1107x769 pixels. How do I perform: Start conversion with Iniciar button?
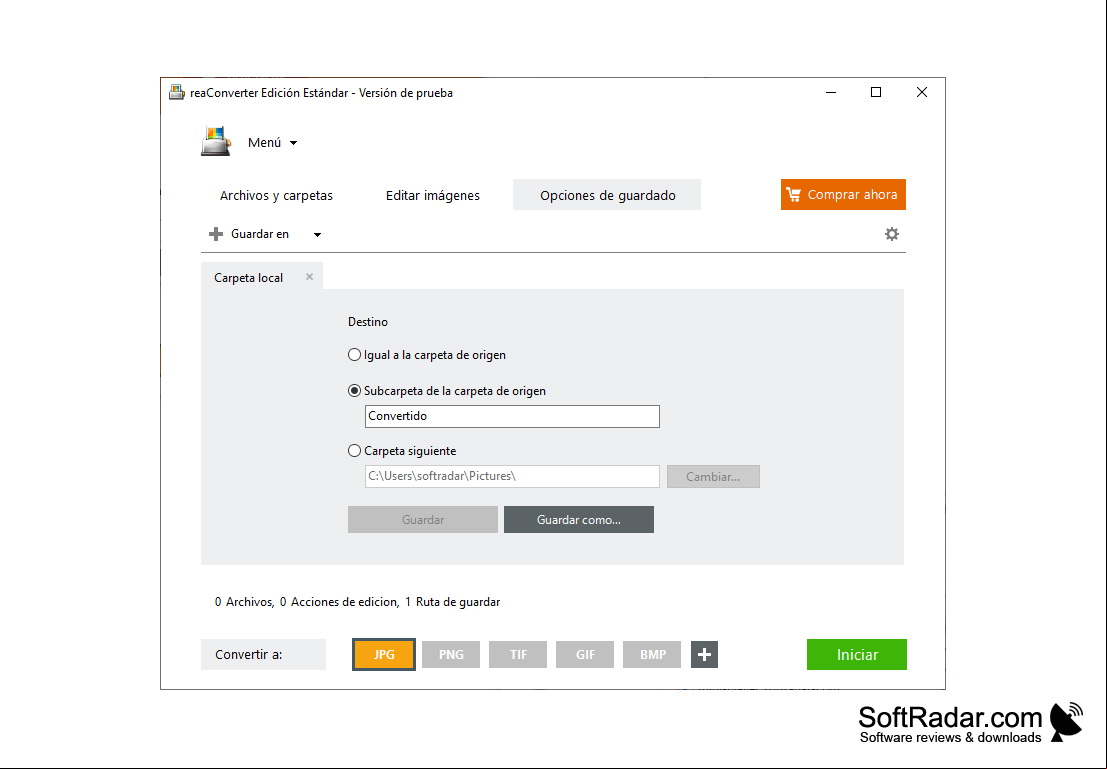pos(857,655)
